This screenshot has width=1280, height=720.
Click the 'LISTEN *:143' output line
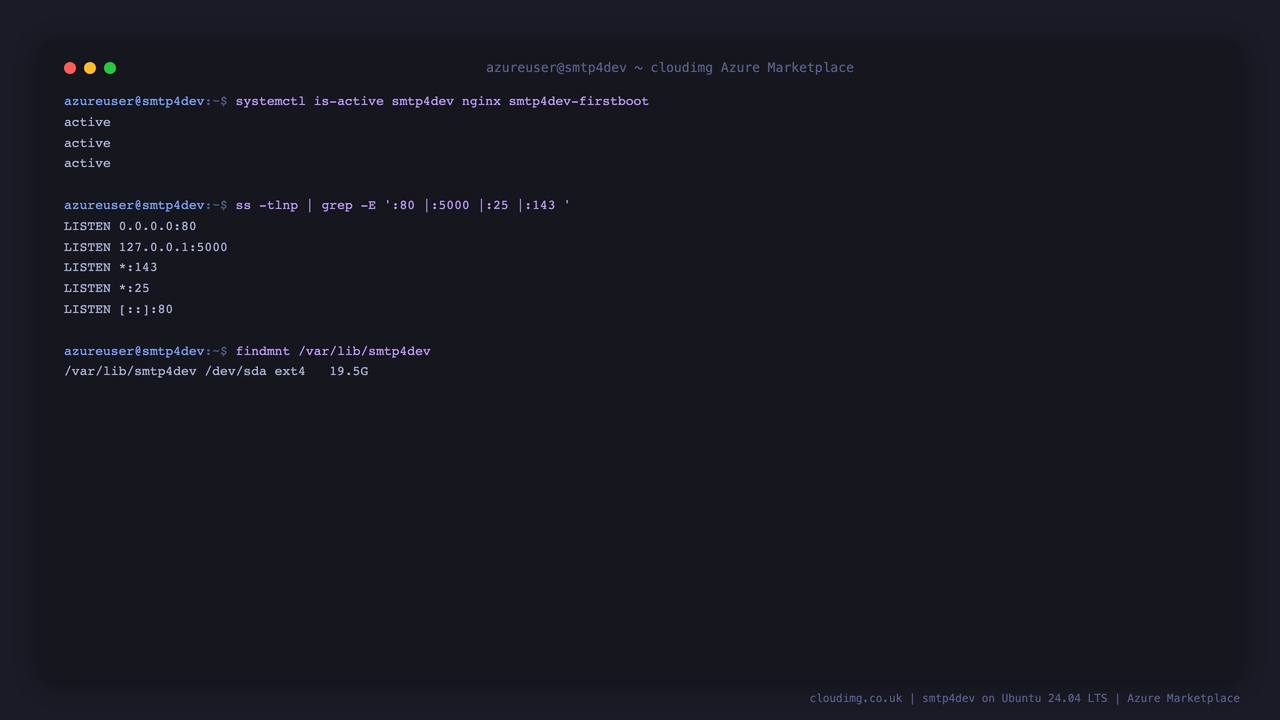pyautogui.click(x=111, y=267)
